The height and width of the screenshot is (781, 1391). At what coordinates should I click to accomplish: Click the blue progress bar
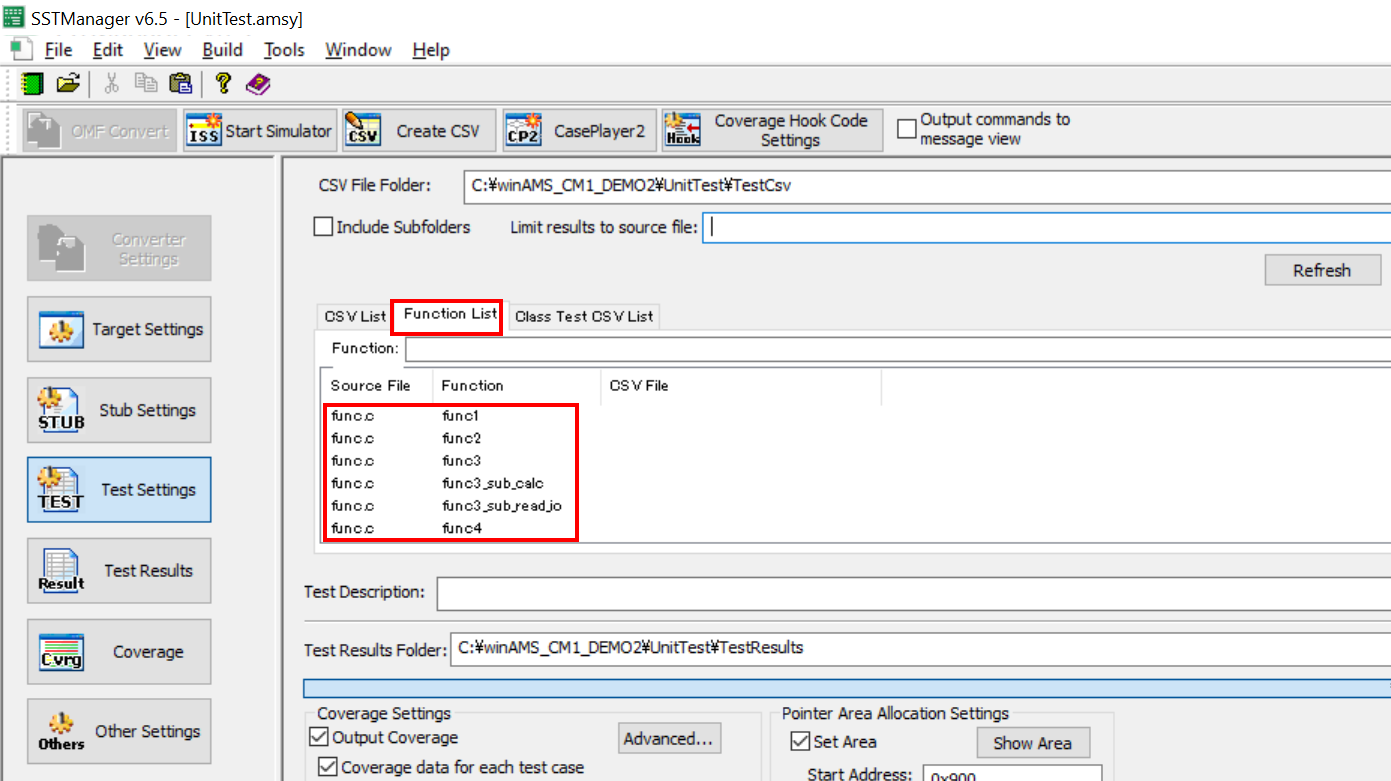click(847, 689)
